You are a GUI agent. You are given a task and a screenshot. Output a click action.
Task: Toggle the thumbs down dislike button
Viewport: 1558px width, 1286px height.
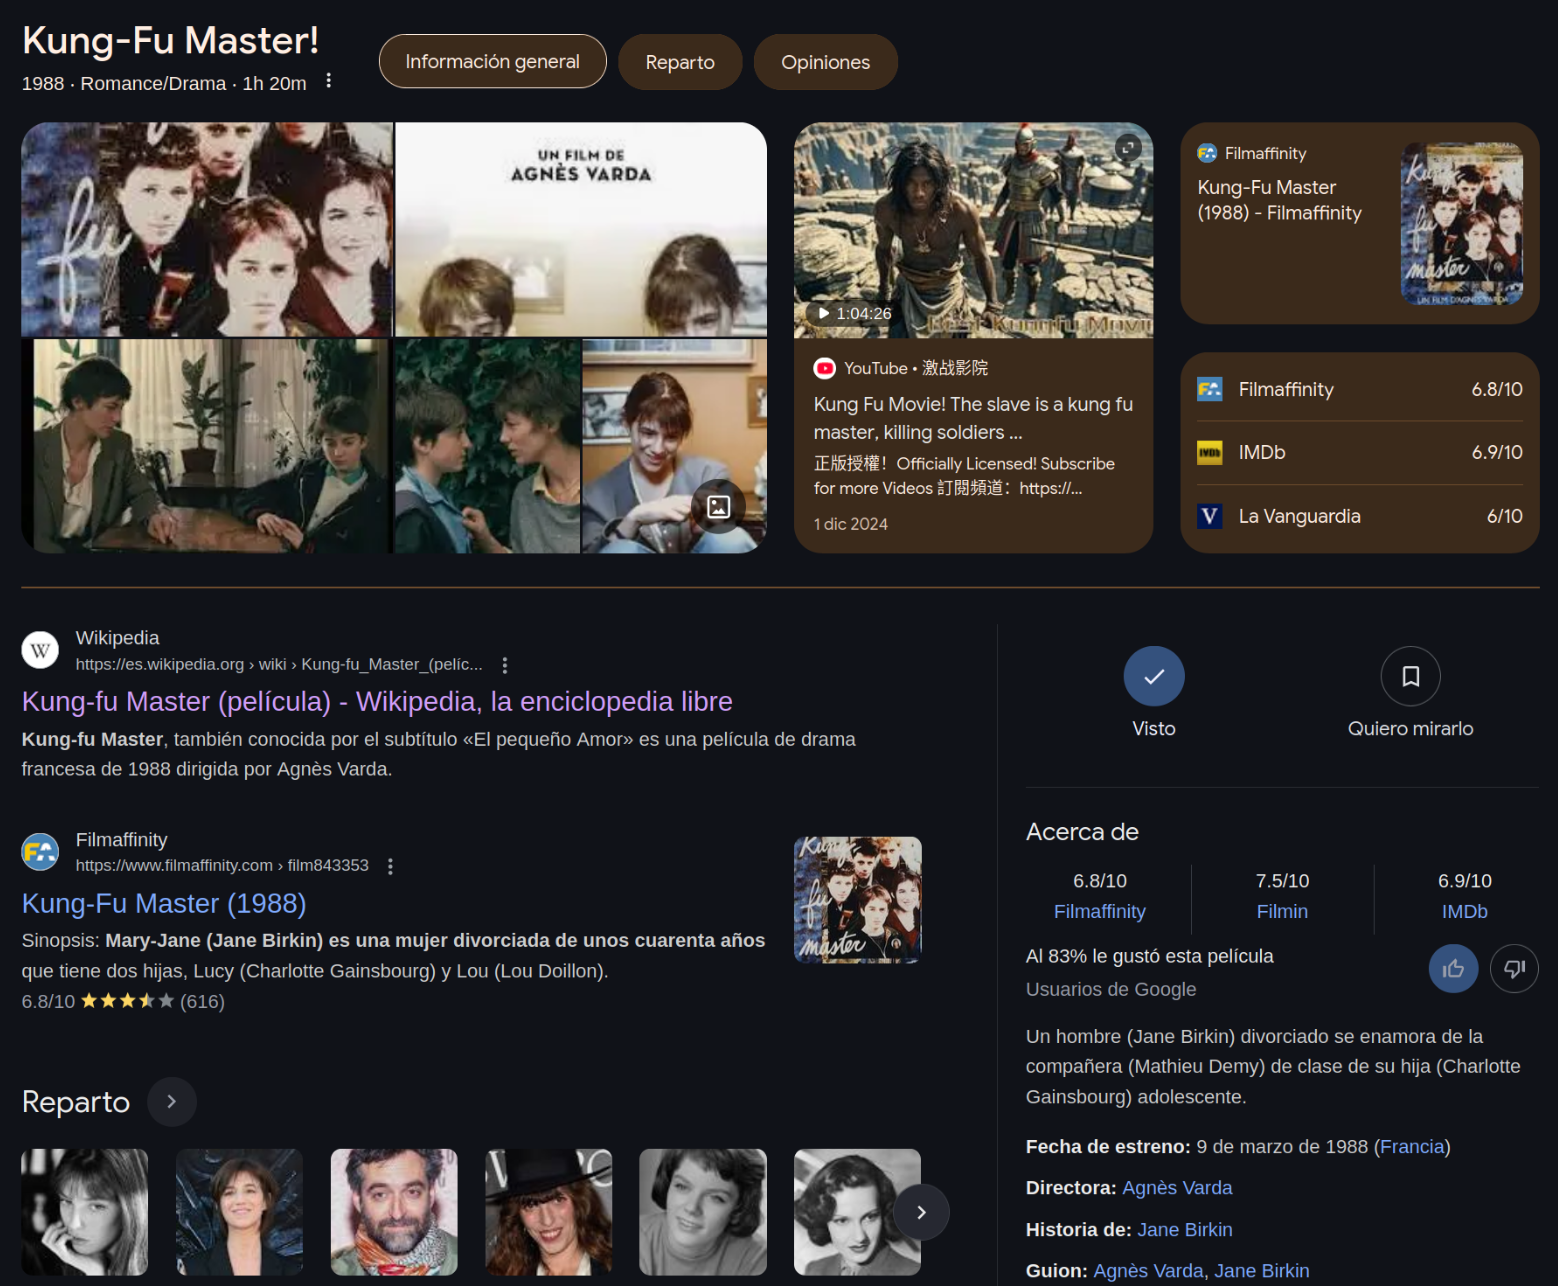pos(1514,968)
